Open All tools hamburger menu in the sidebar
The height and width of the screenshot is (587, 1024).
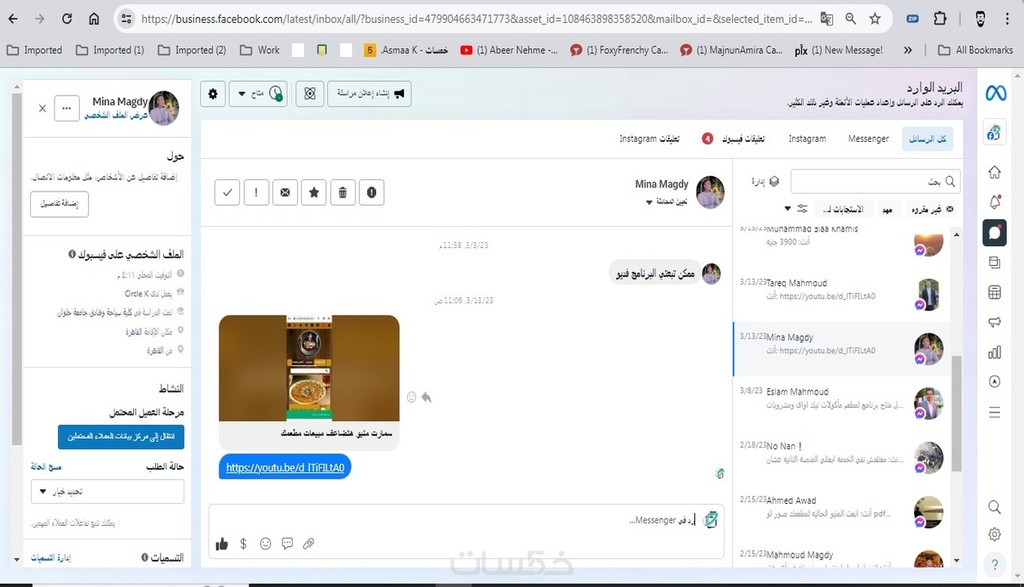pos(995,413)
